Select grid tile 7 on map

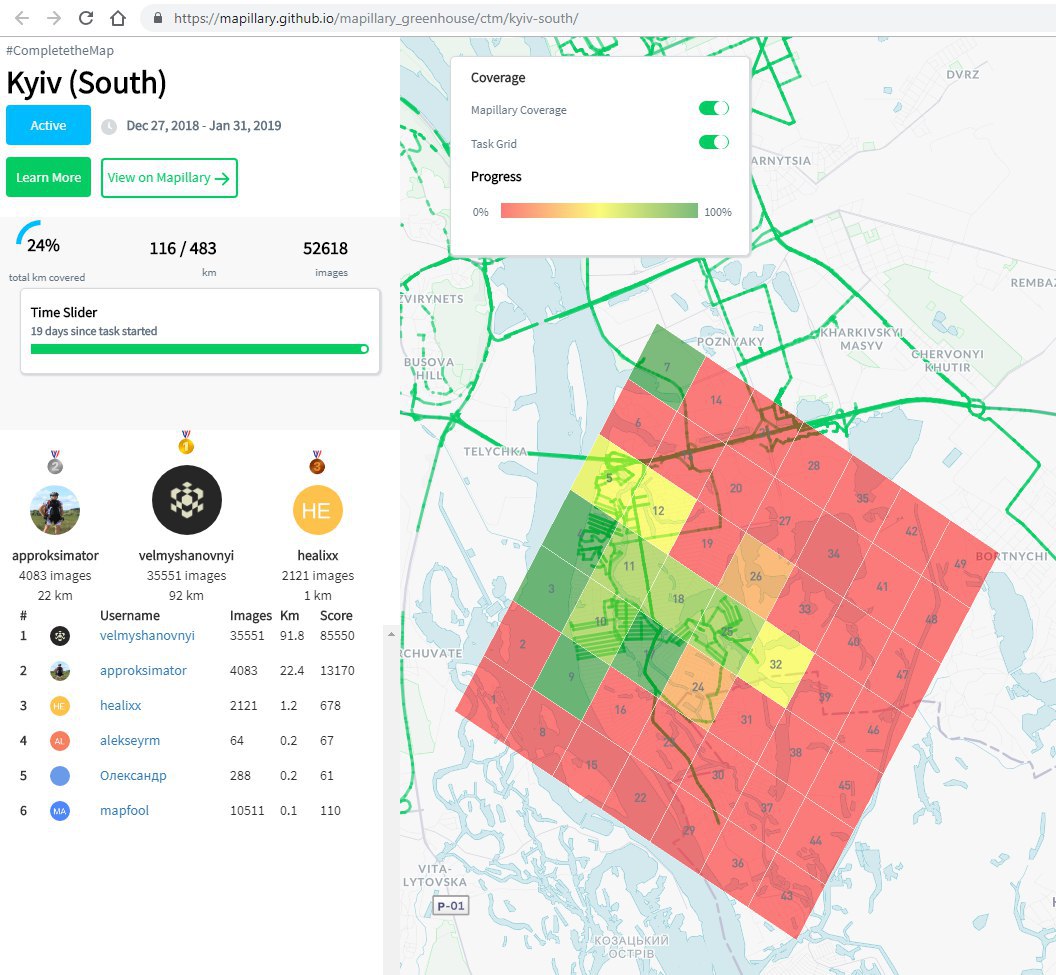click(x=667, y=367)
